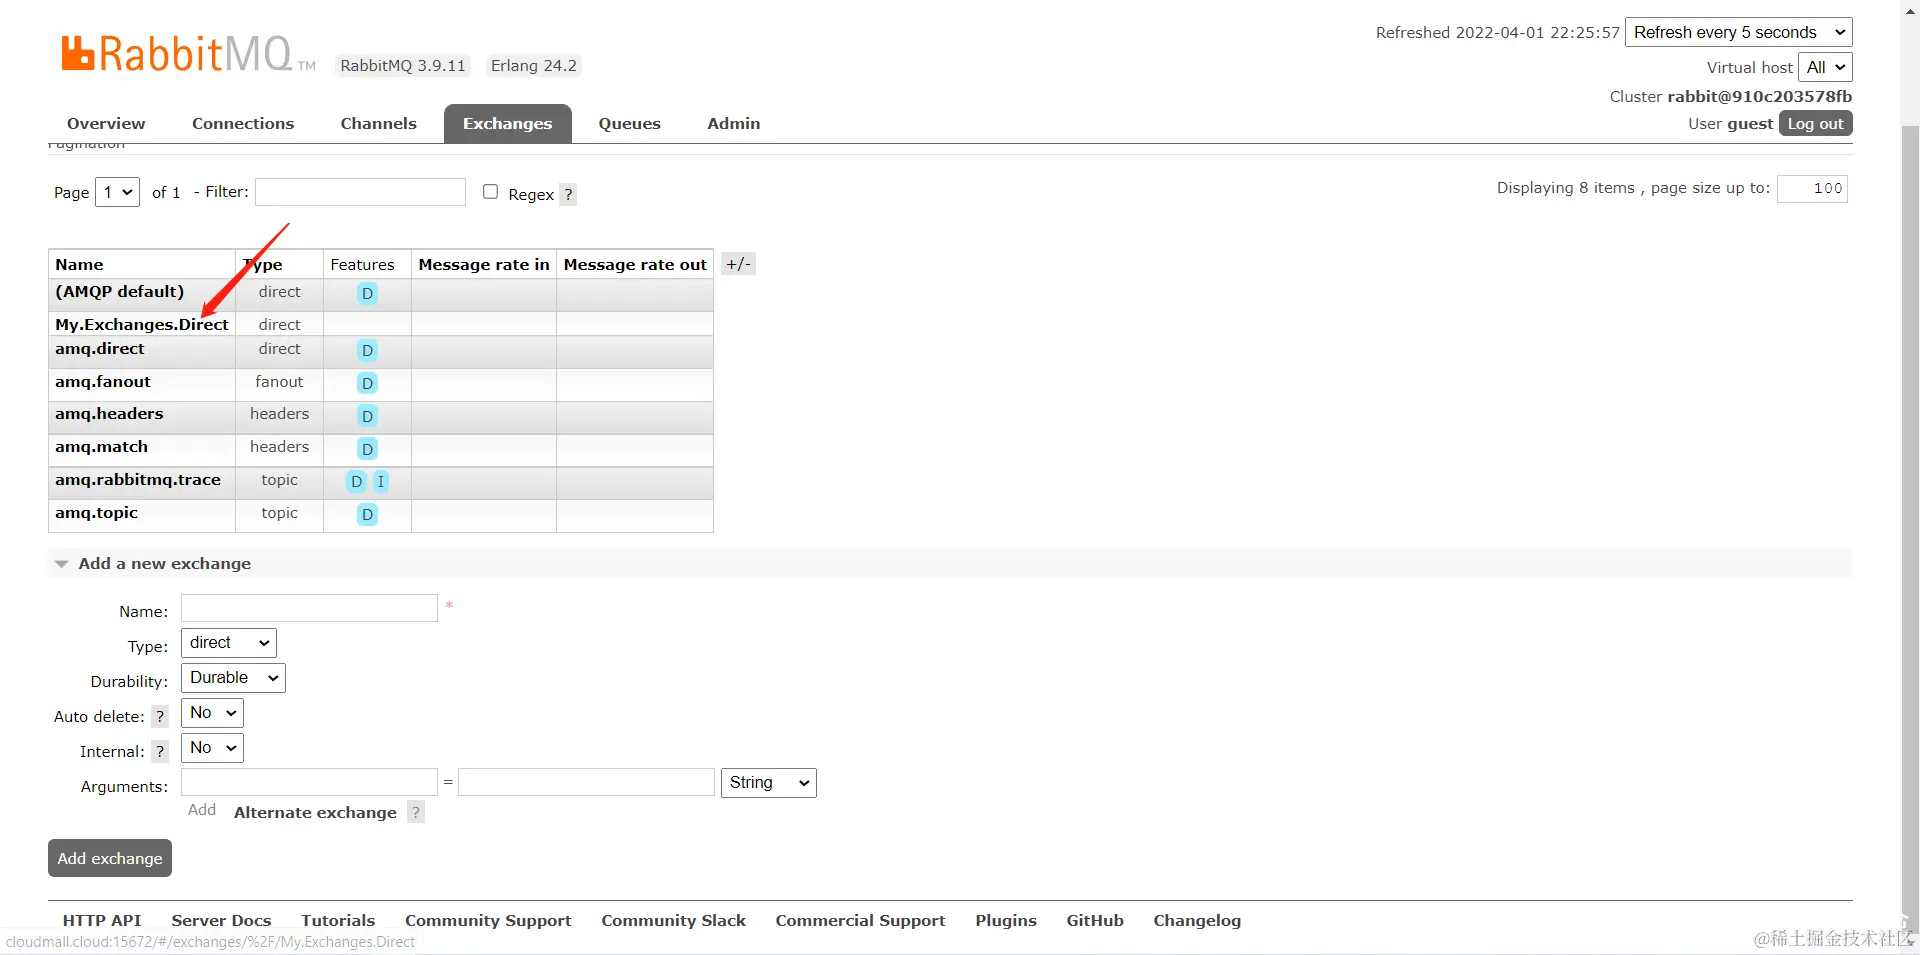Open the Plugins footer link
Viewport: 1920px width, 955px height.
1006,921
